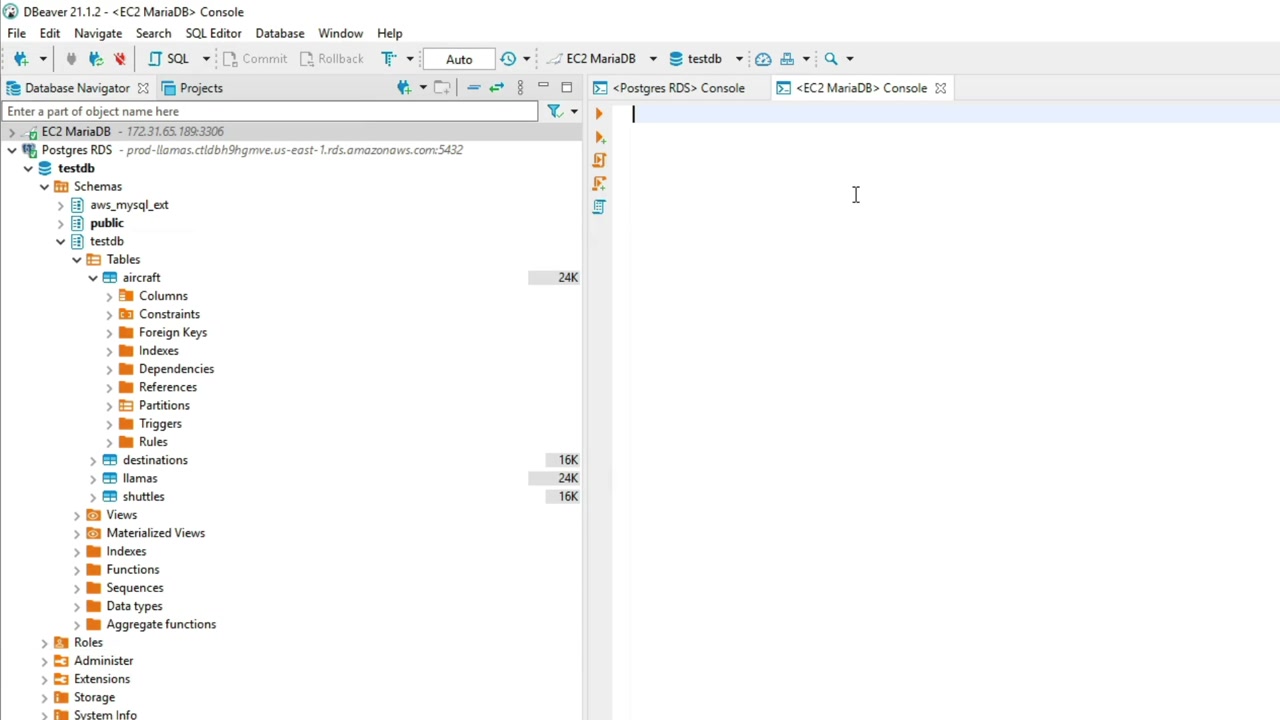This screenshot has width=1280, height=720.
Task: Click the Search magnifier toolbar icon
Action: (831, 59)
